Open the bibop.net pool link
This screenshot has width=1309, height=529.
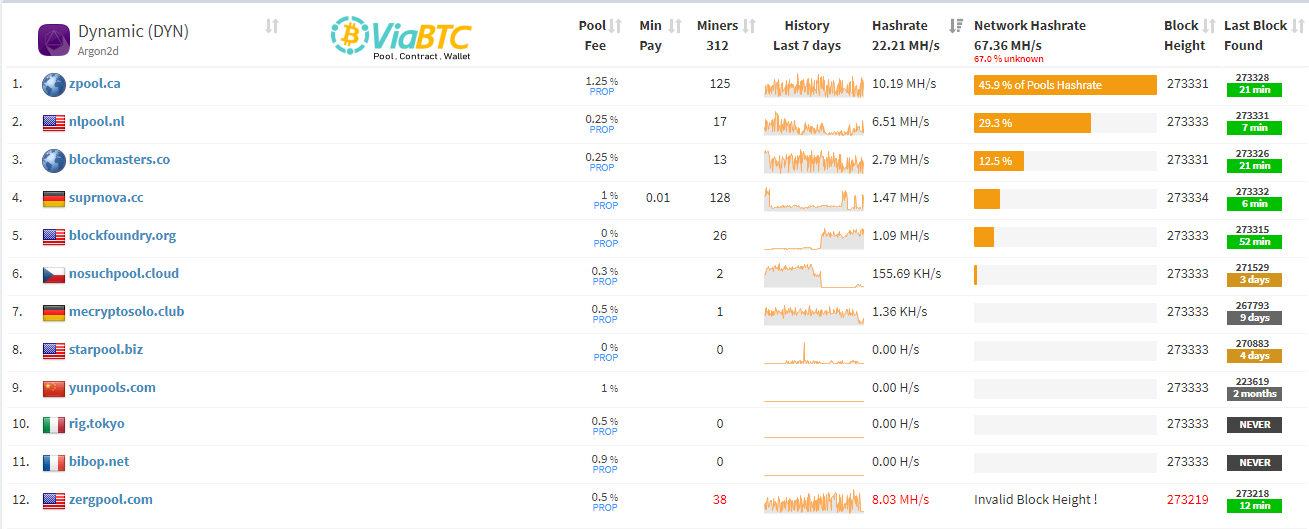point(99,462)
